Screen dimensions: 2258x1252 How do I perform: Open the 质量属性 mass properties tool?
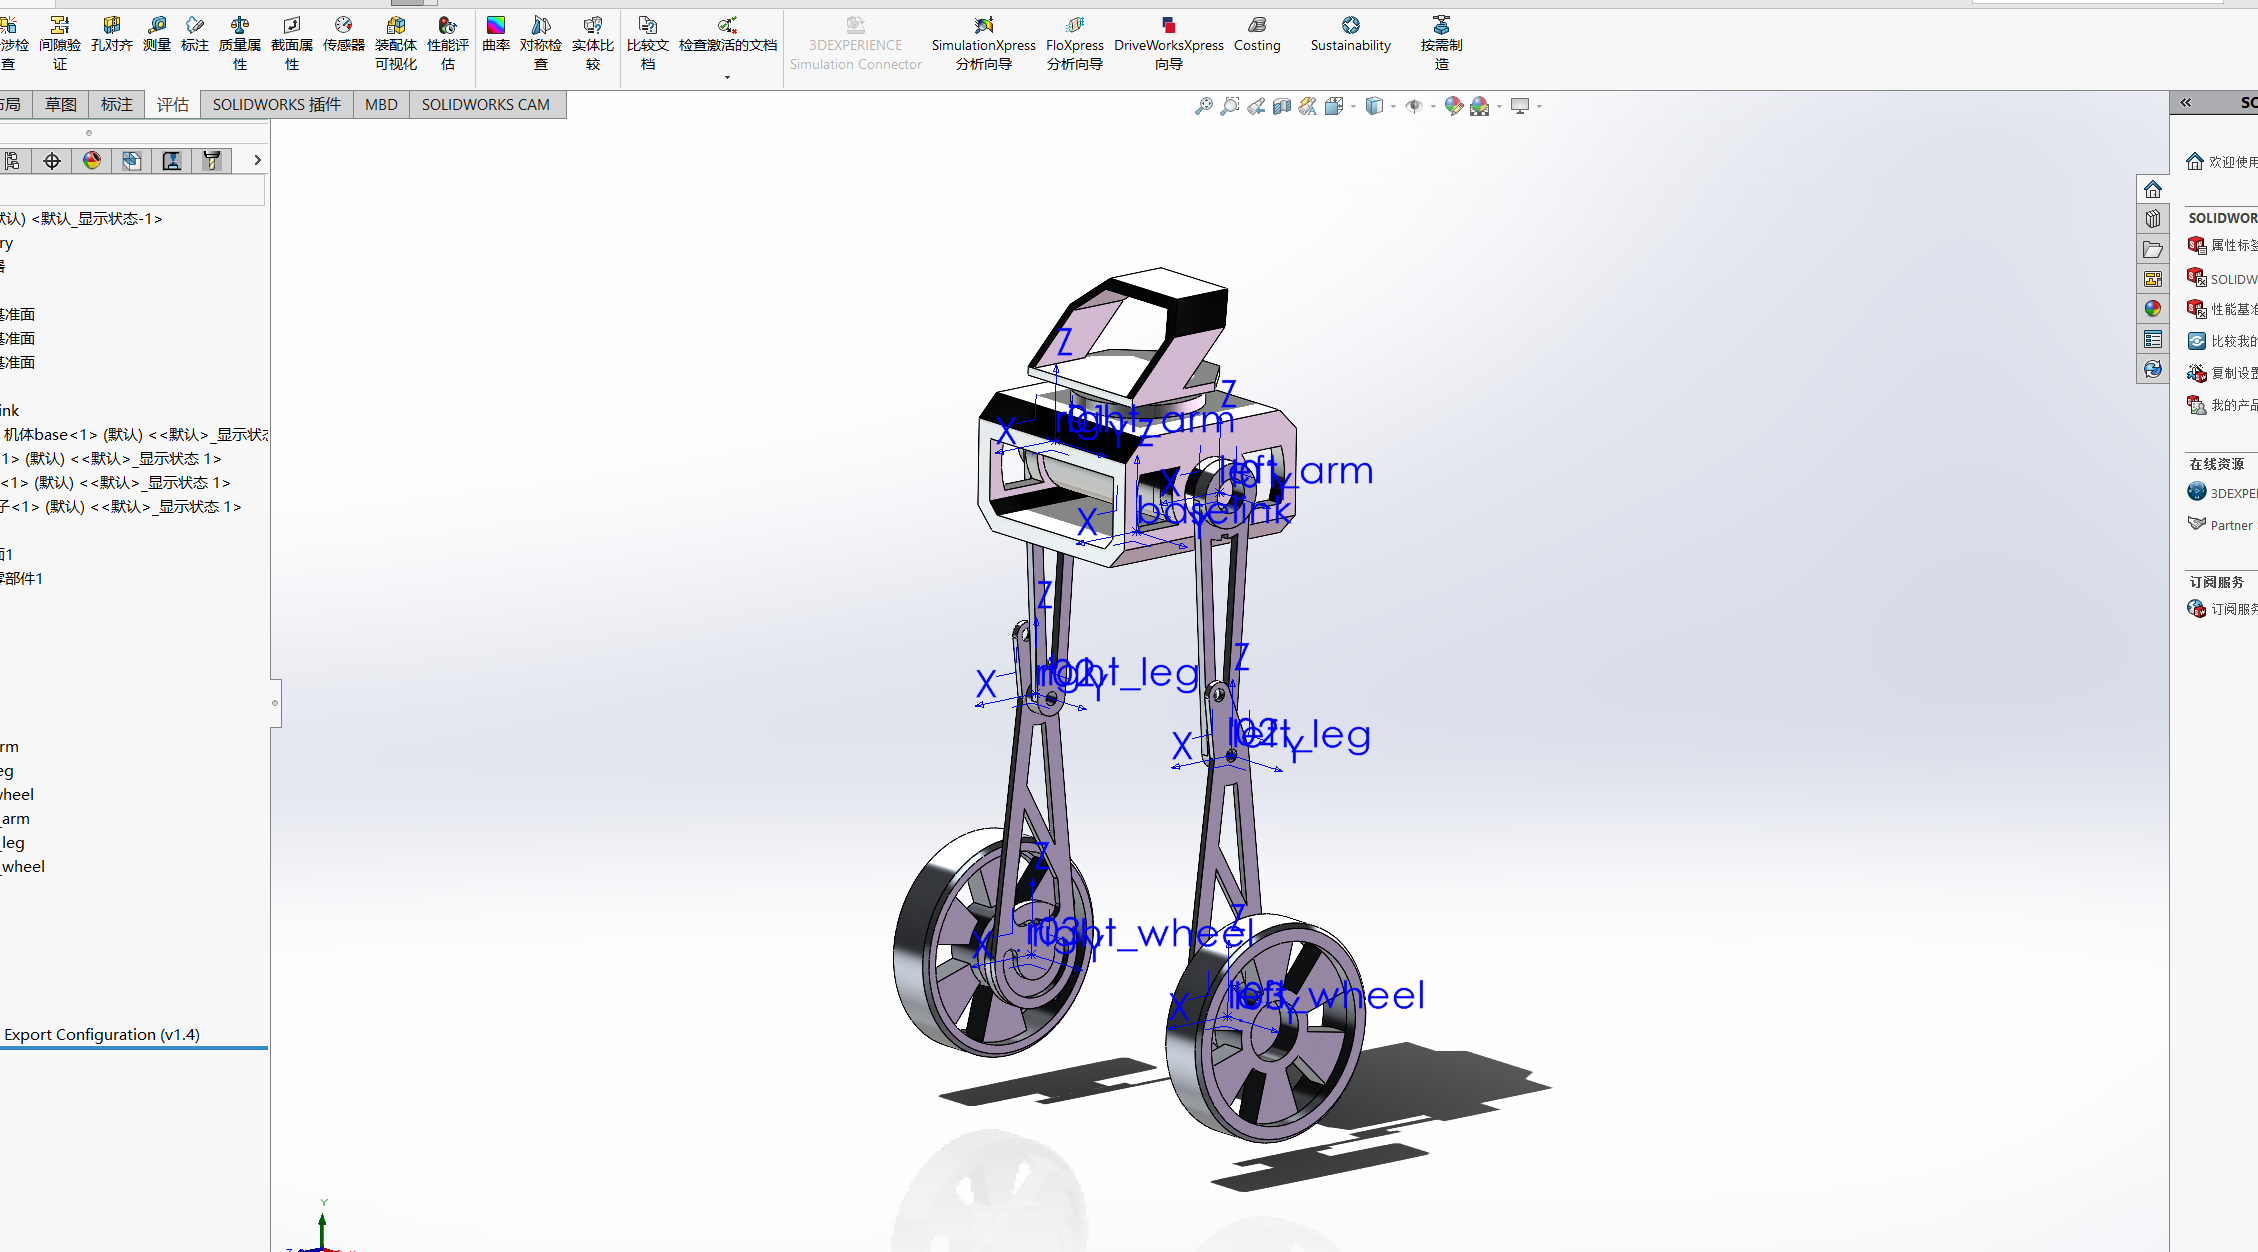[240, 43]
